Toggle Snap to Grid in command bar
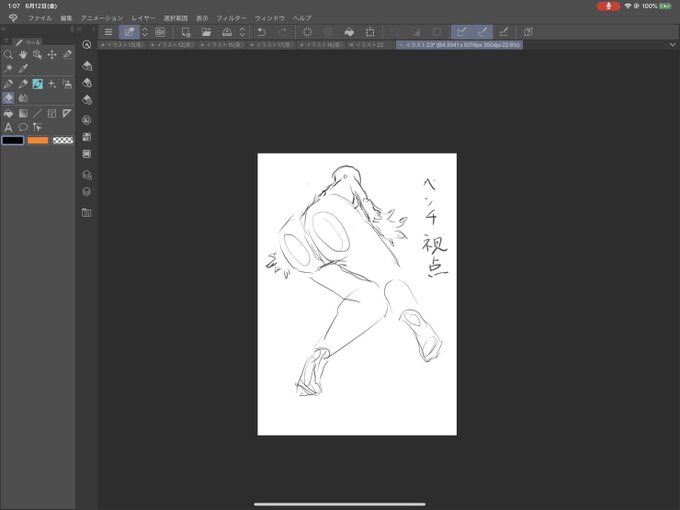Image resolution: width=680 pixels, height=510 pixels. point(503,32)
